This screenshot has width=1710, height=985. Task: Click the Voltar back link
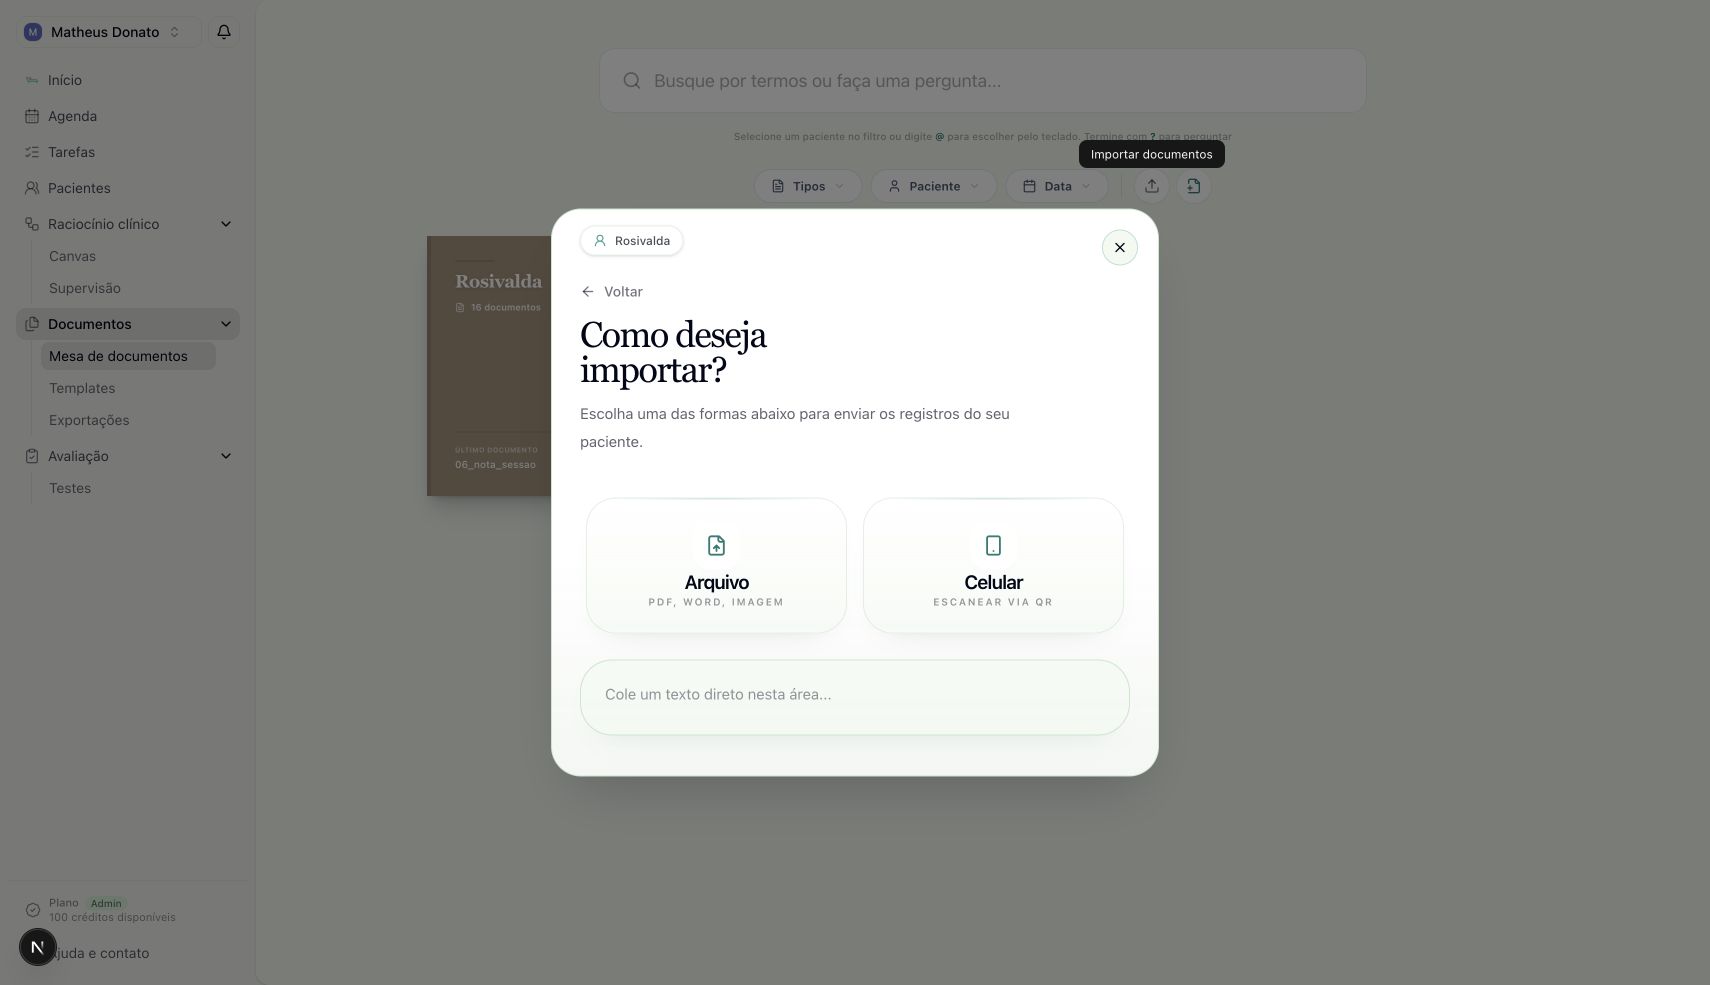point(612,292)
